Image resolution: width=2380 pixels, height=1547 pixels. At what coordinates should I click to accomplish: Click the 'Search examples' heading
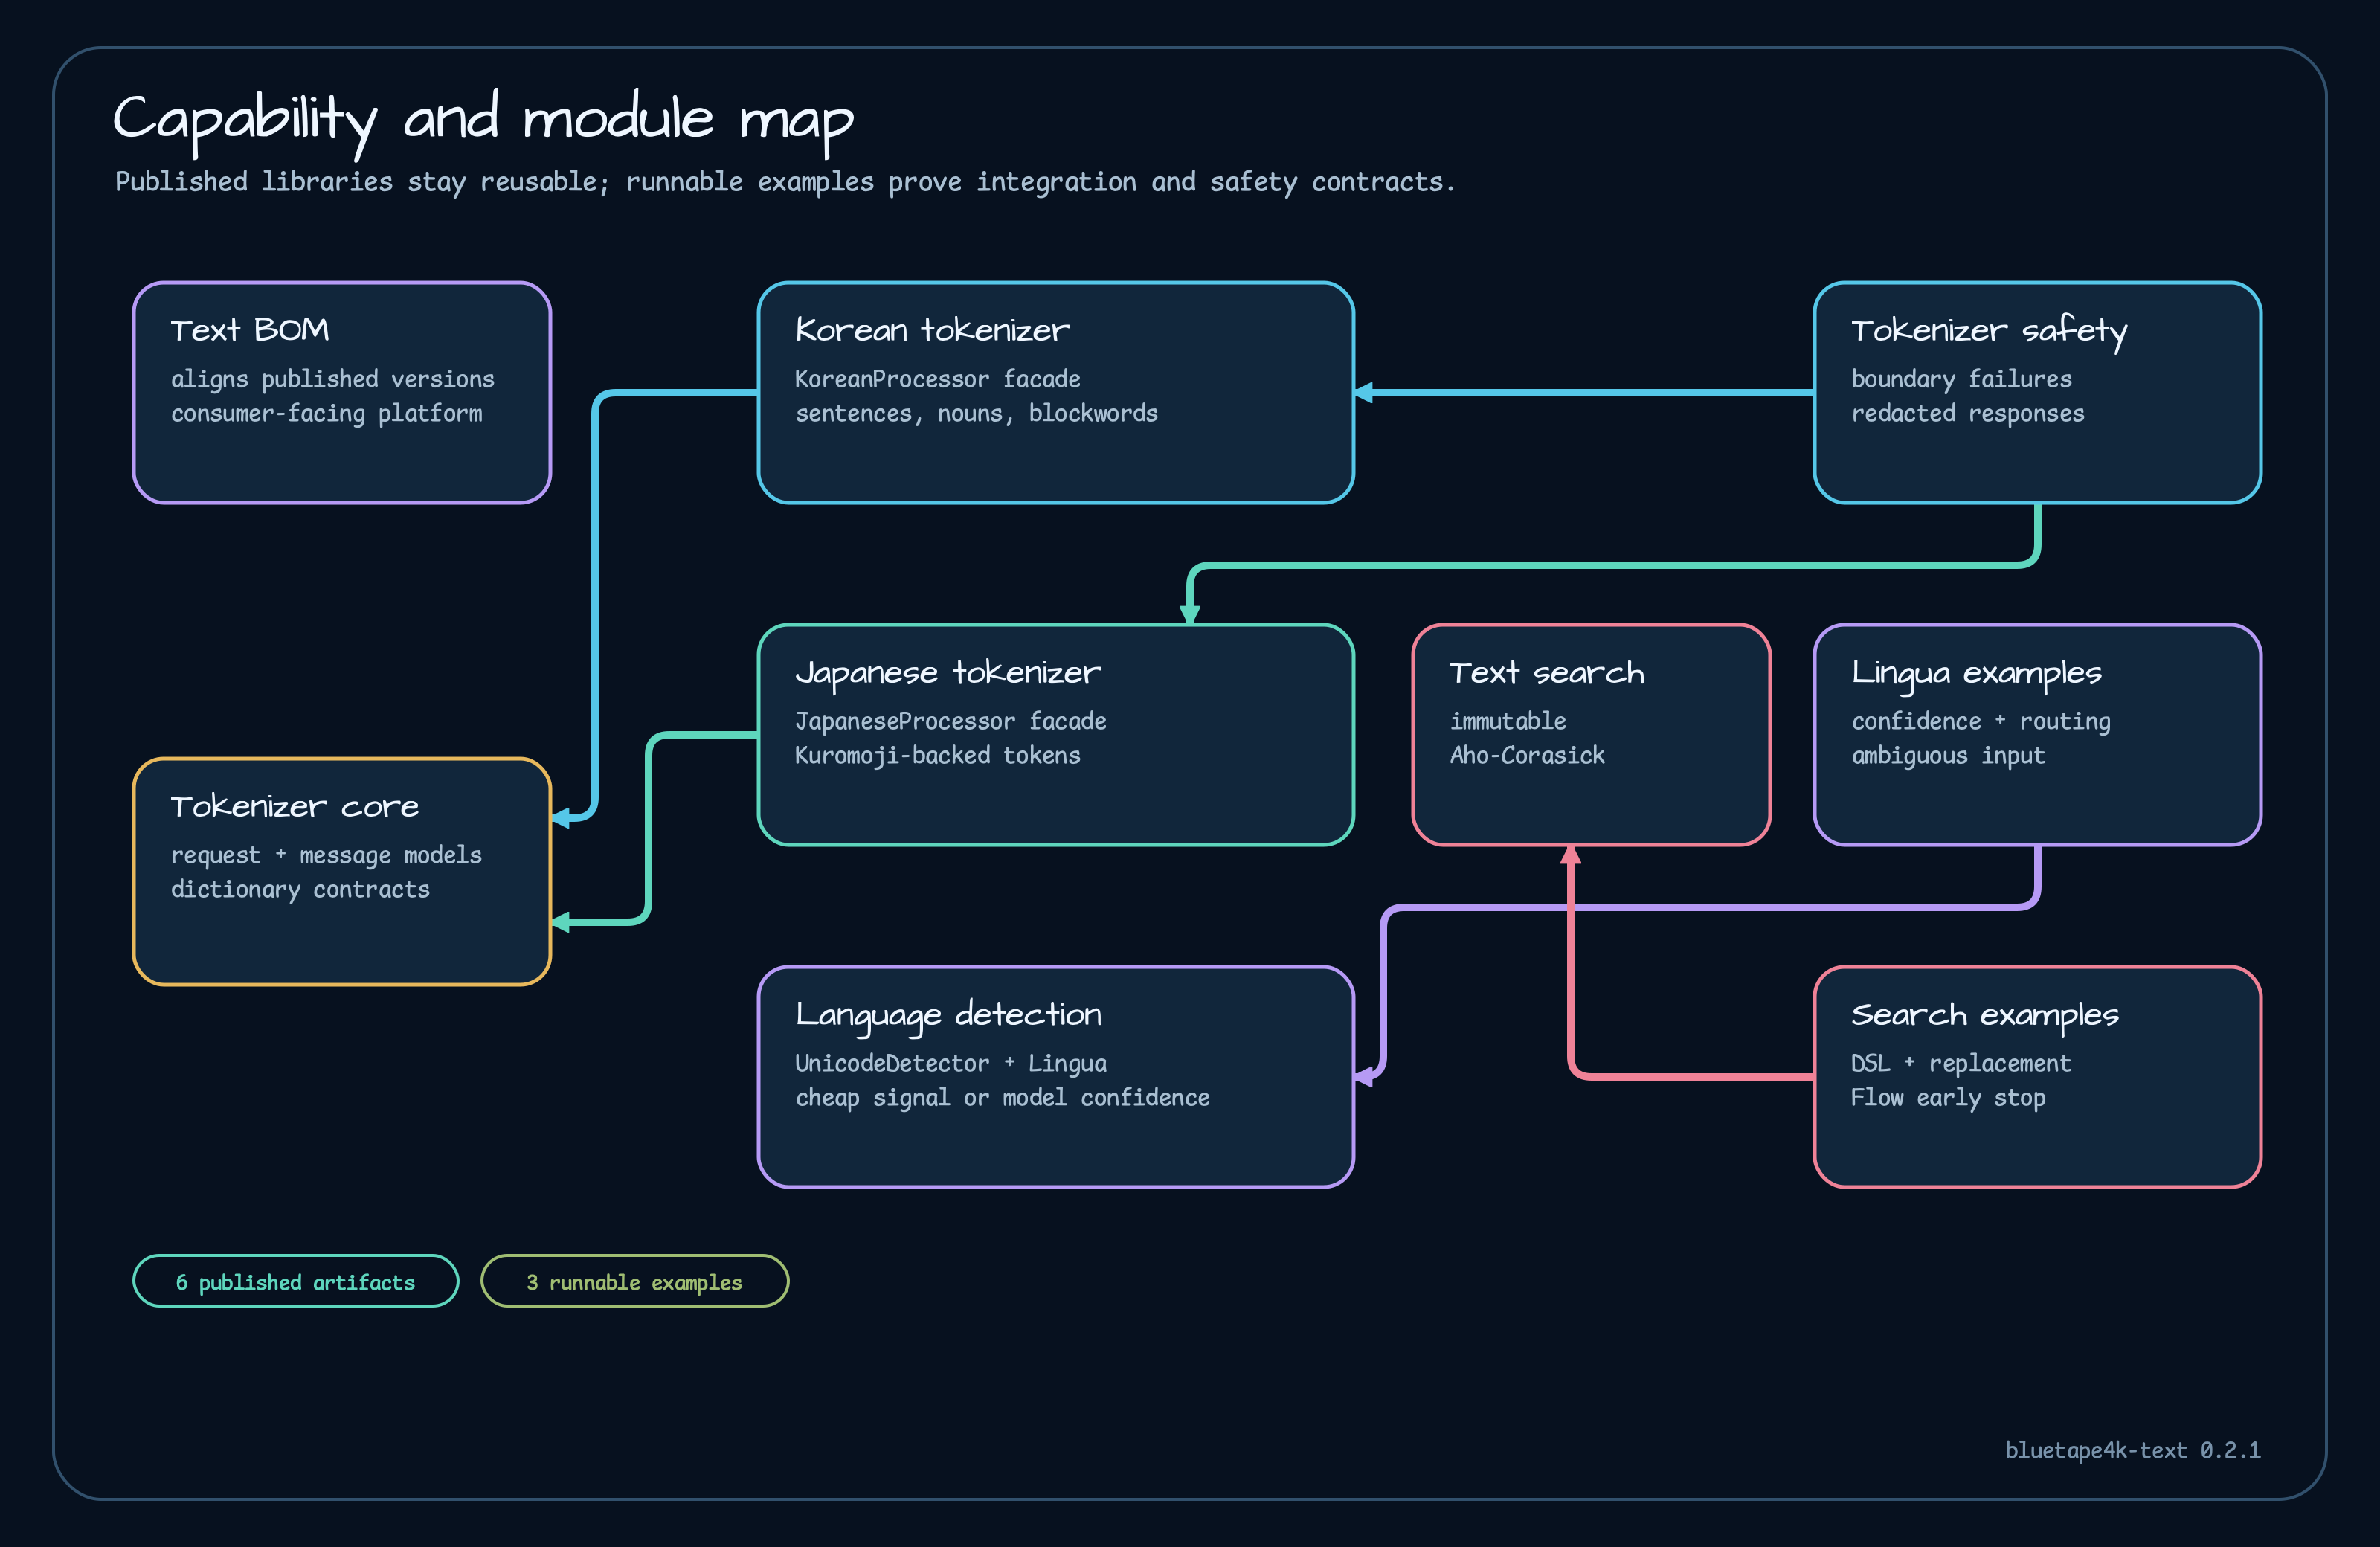click(1984, 1016)
